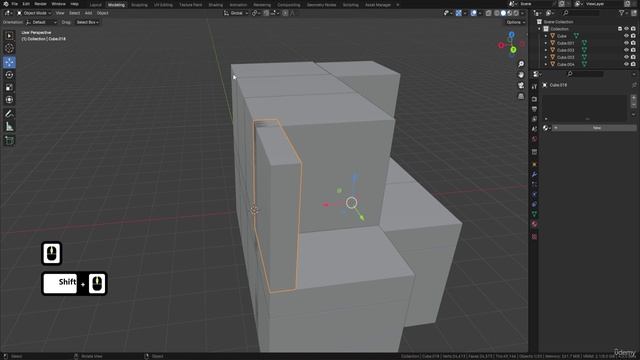Open the View Layer properties tab
This screenshot has height=360, width=640.
tap(534, 119)
